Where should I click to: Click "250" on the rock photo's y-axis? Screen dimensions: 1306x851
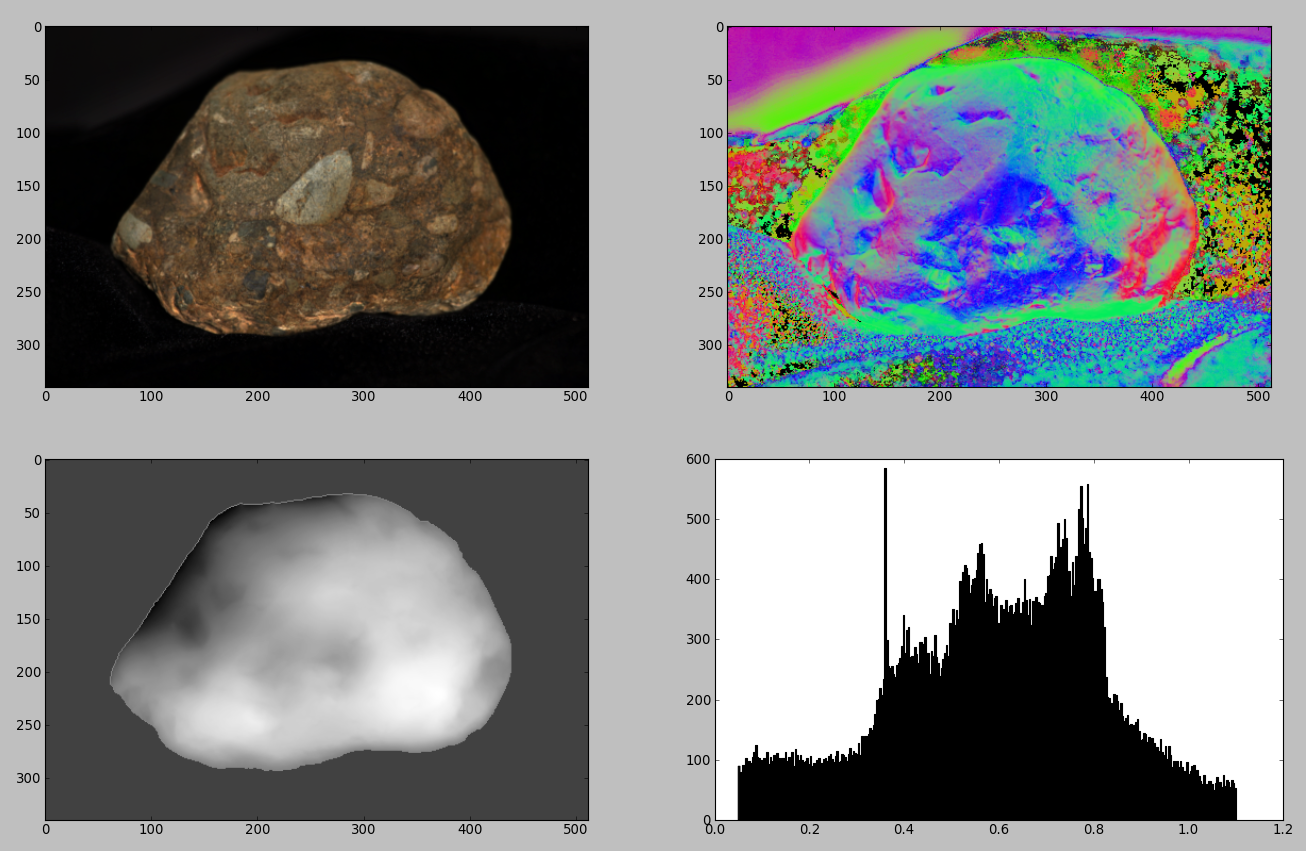coord(27,292)
